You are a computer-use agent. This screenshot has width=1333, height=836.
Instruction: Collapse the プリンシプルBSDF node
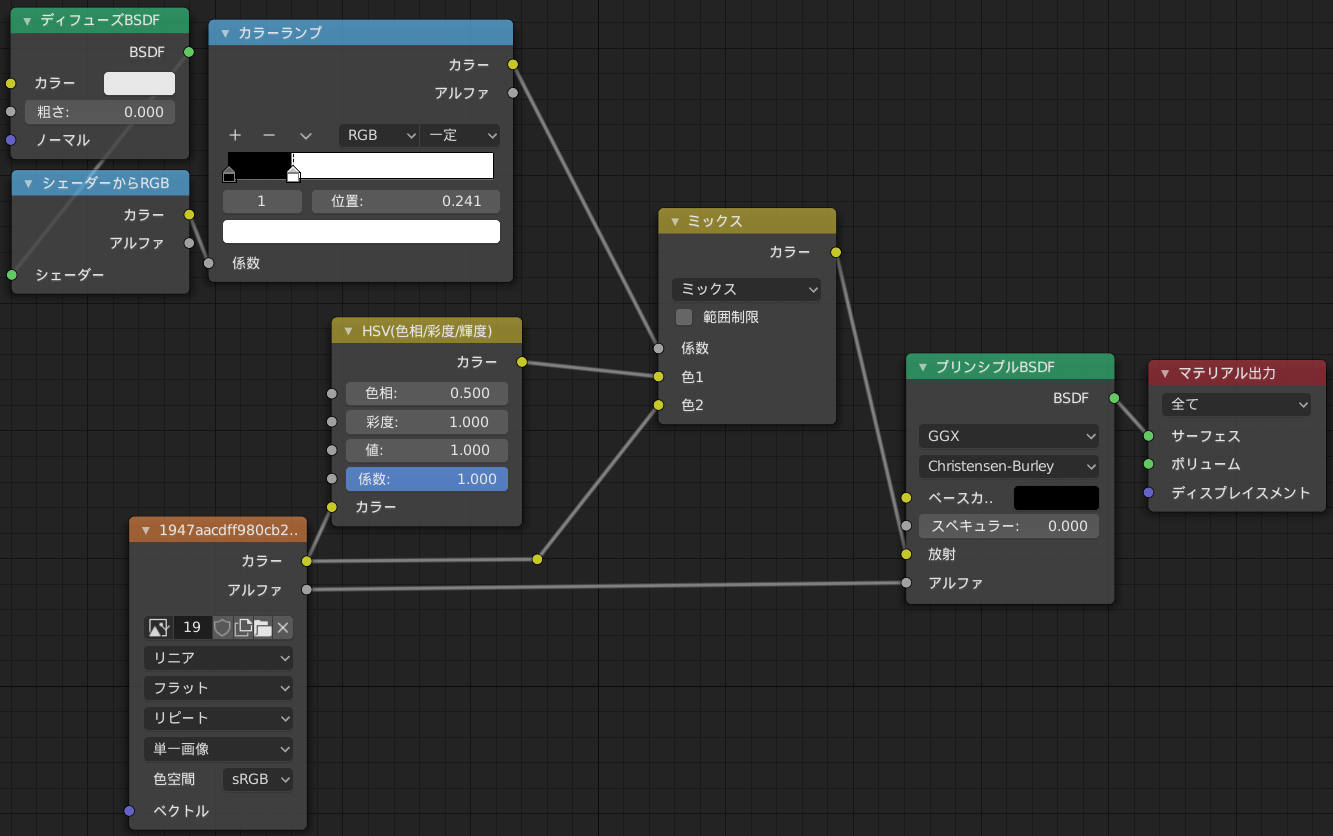923,367
